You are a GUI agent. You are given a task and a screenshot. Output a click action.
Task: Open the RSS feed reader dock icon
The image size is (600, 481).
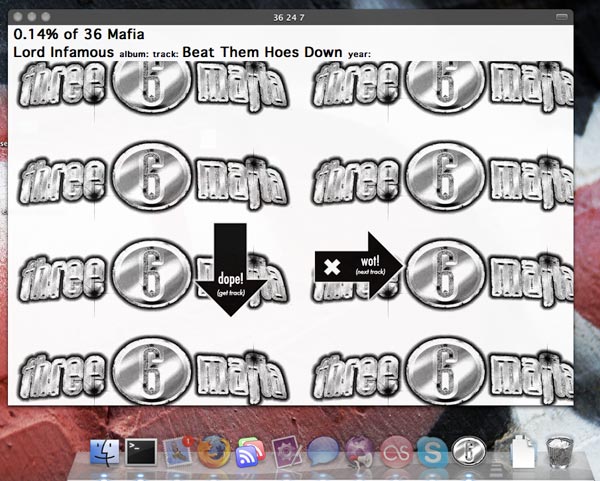click(x=251, y=453)
